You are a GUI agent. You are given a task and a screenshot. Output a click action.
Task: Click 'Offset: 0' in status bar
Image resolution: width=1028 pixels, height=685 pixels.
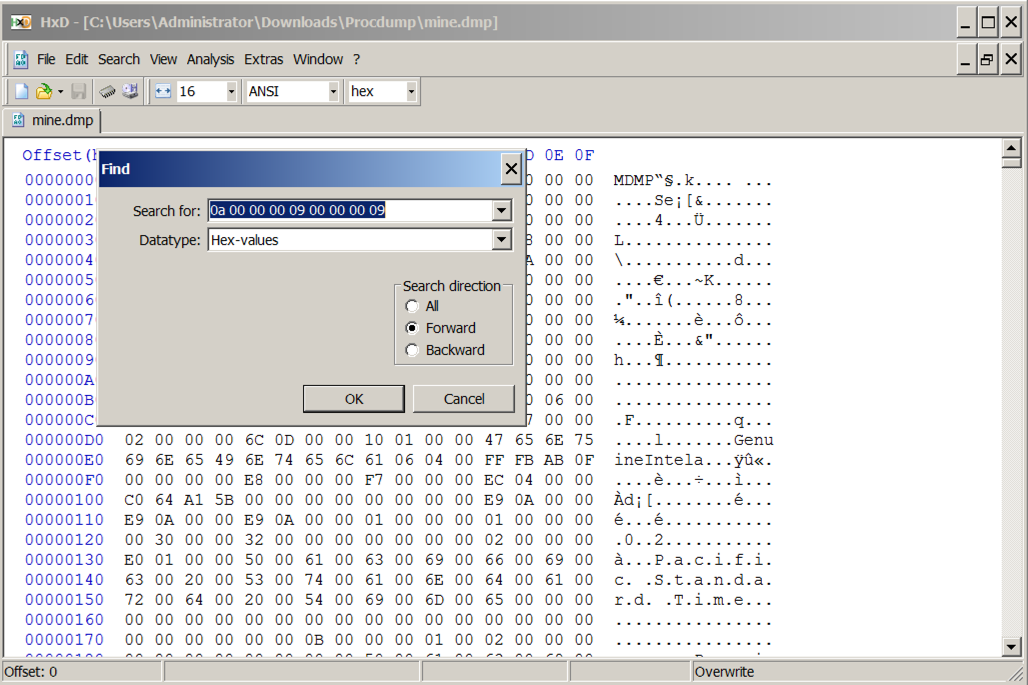pyautogui.click(x=31, y=672)
